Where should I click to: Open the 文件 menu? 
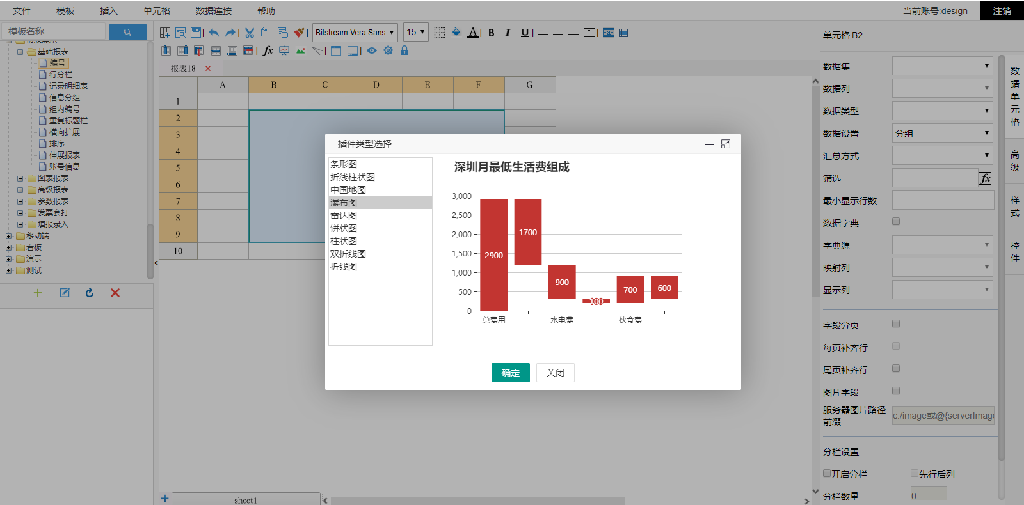[22, 11]
